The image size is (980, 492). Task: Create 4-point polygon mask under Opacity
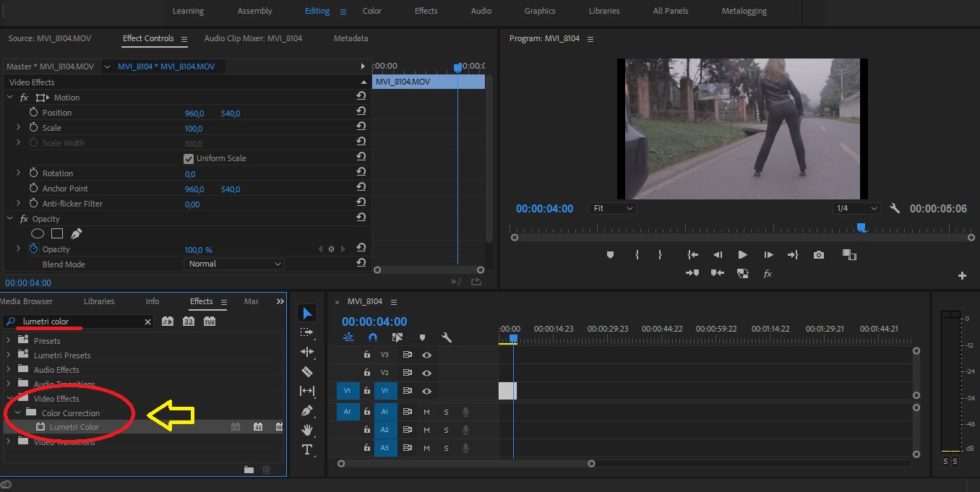click(x=57, y=233)
